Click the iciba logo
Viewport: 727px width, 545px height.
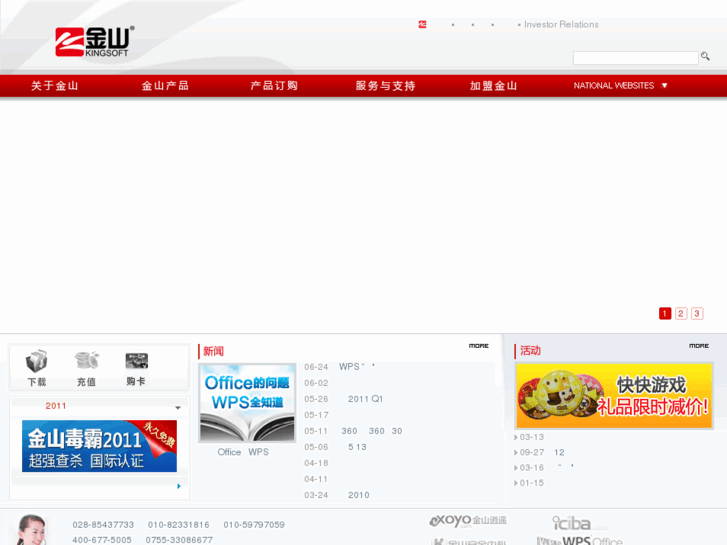580,524
